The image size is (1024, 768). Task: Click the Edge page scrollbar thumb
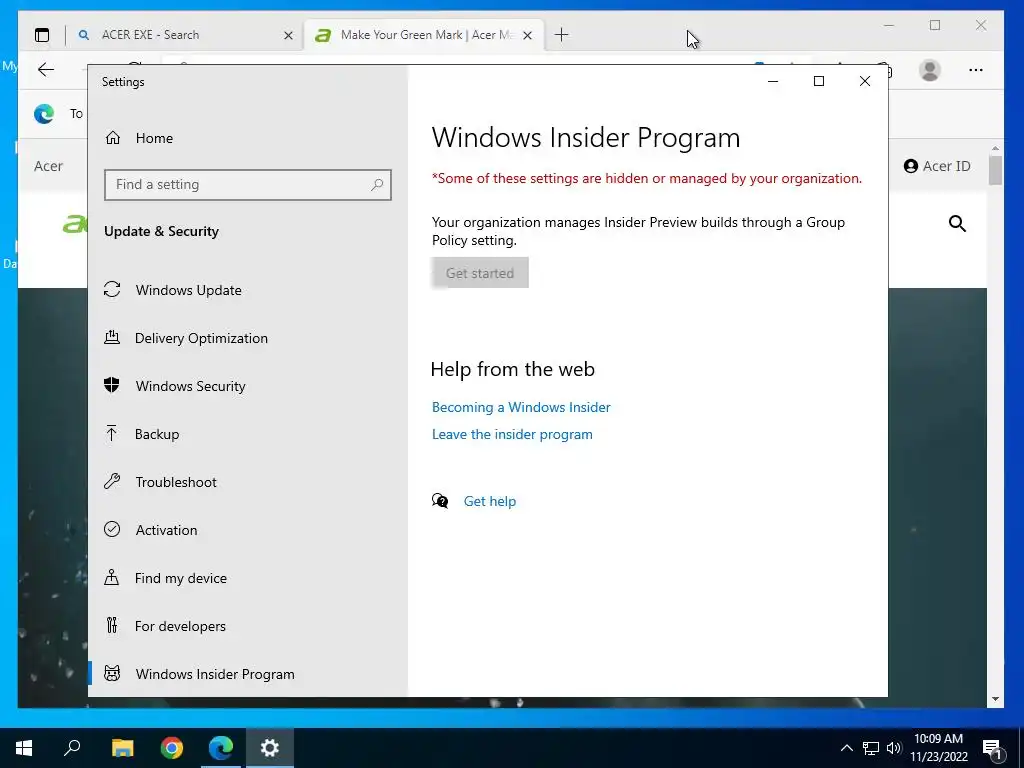[x=995, y=170]
